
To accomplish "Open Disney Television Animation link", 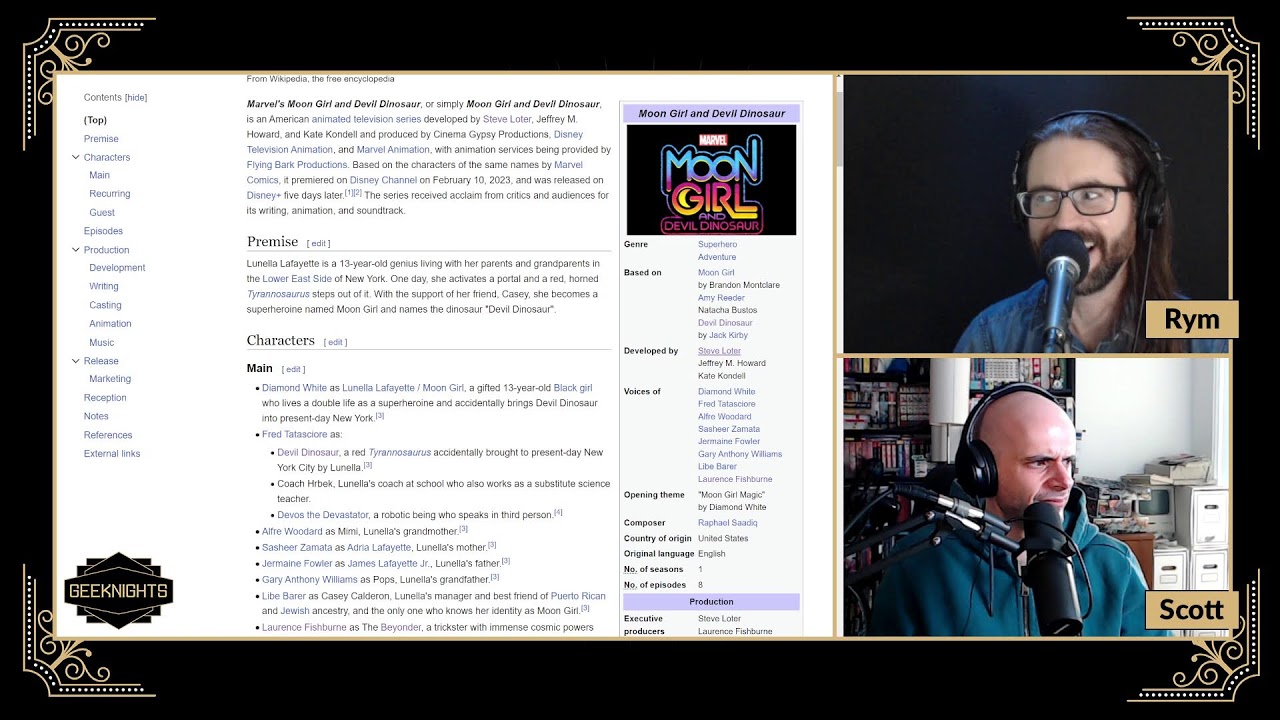I will coord(415,142).
